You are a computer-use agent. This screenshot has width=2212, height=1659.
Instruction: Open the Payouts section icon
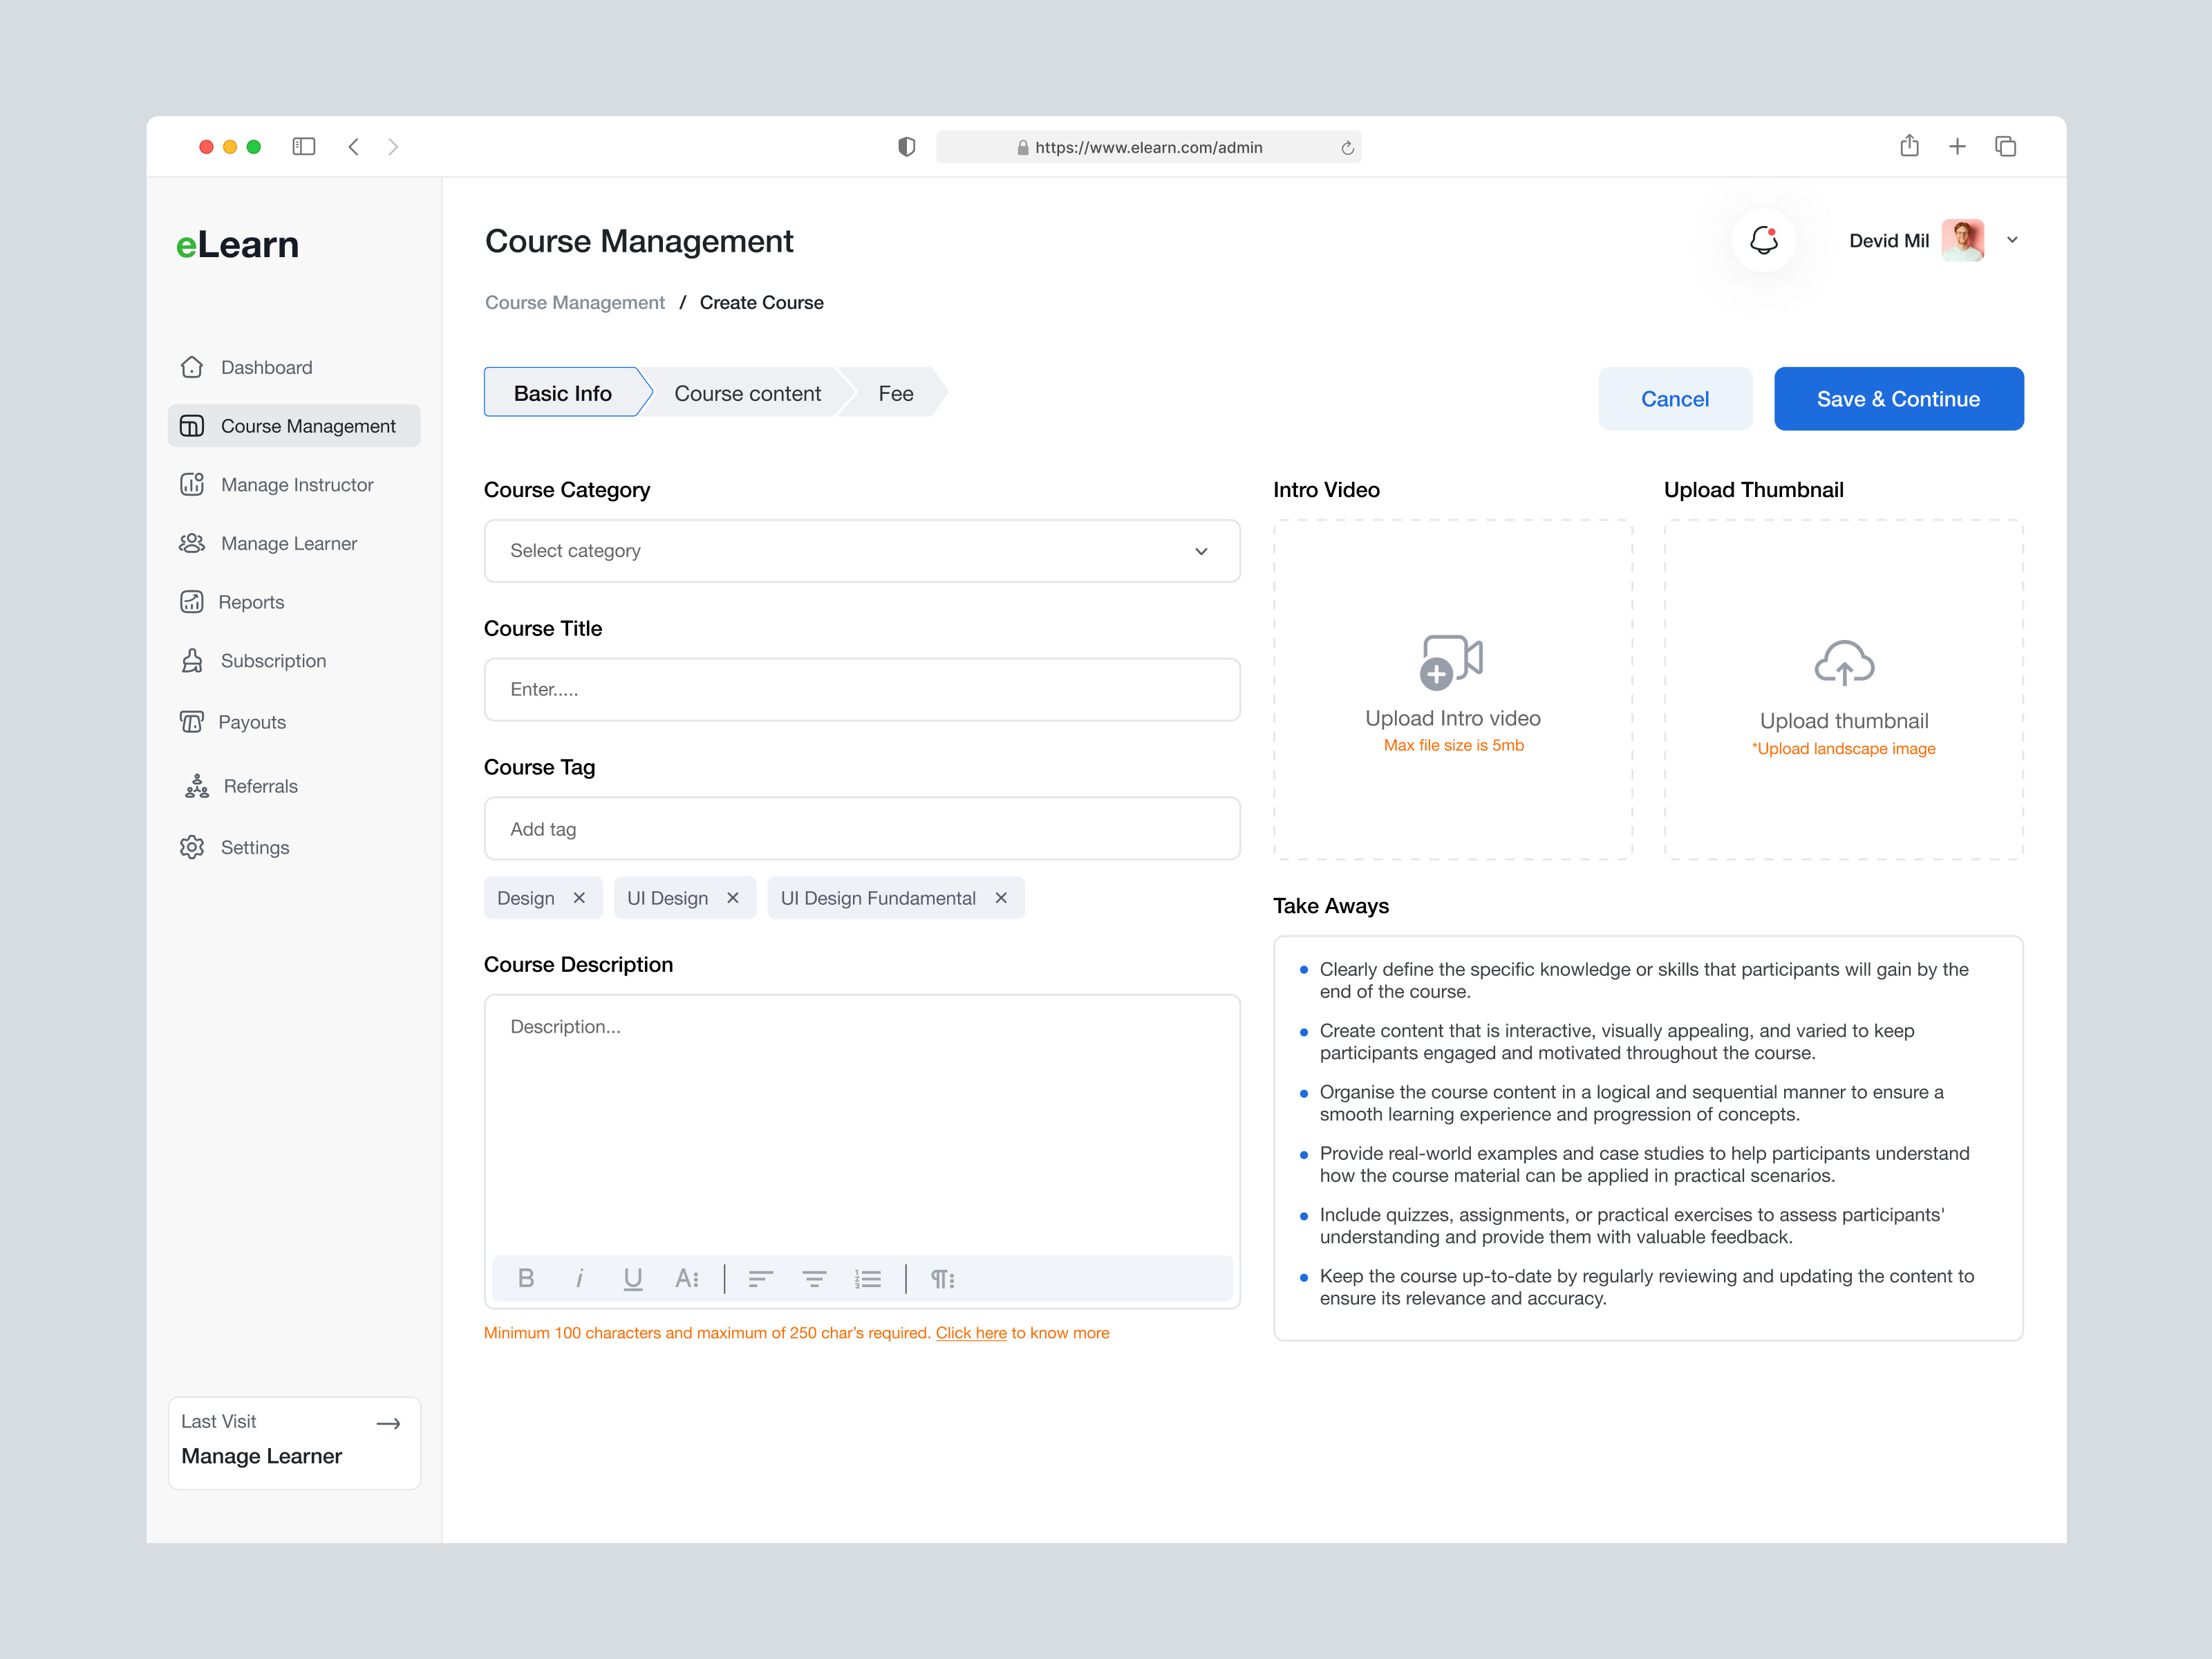tap(192, 721)
